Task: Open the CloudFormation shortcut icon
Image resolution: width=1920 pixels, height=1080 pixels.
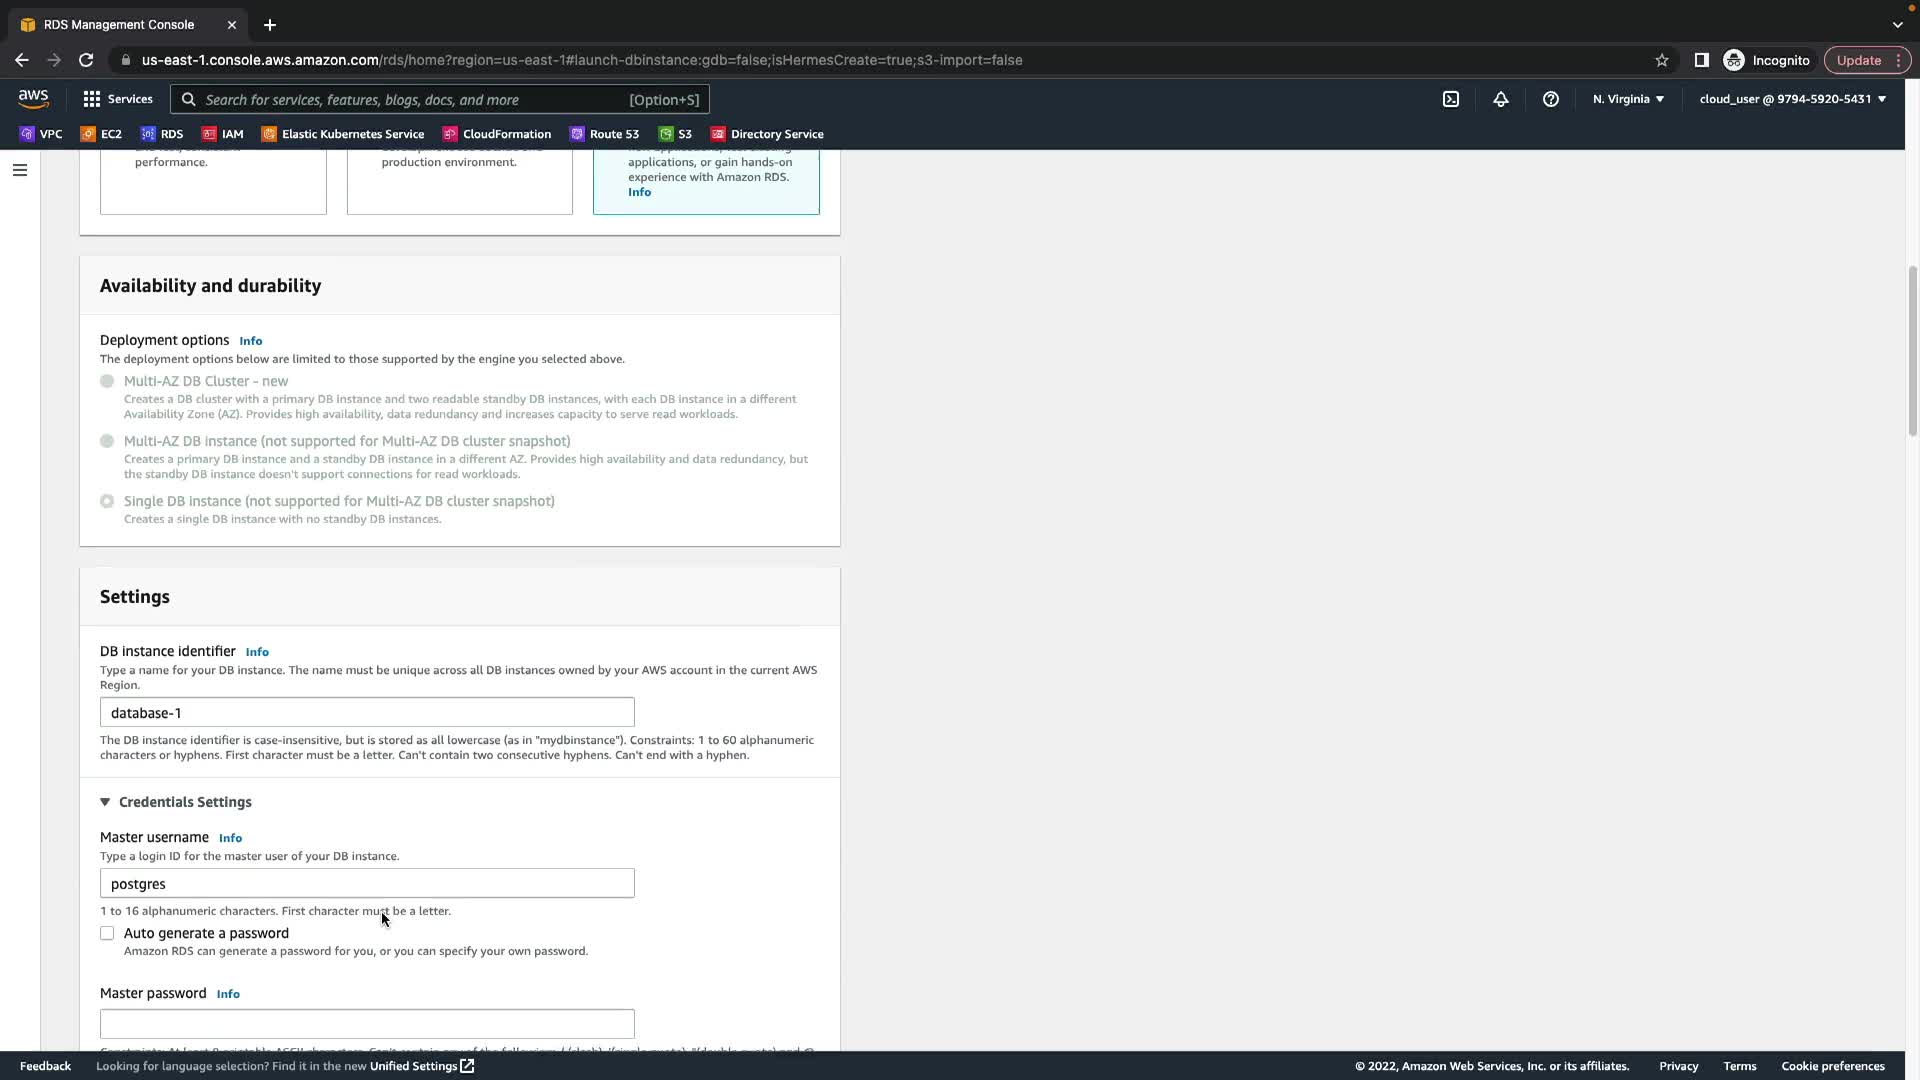Action: [x=497, y=134]
